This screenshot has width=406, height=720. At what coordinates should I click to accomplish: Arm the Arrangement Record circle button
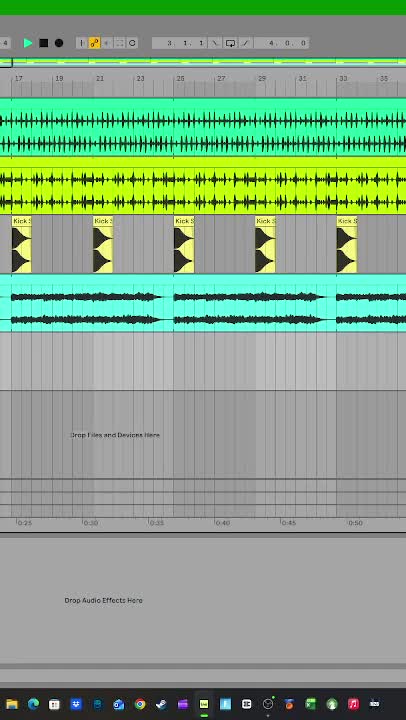click(59, 43)
